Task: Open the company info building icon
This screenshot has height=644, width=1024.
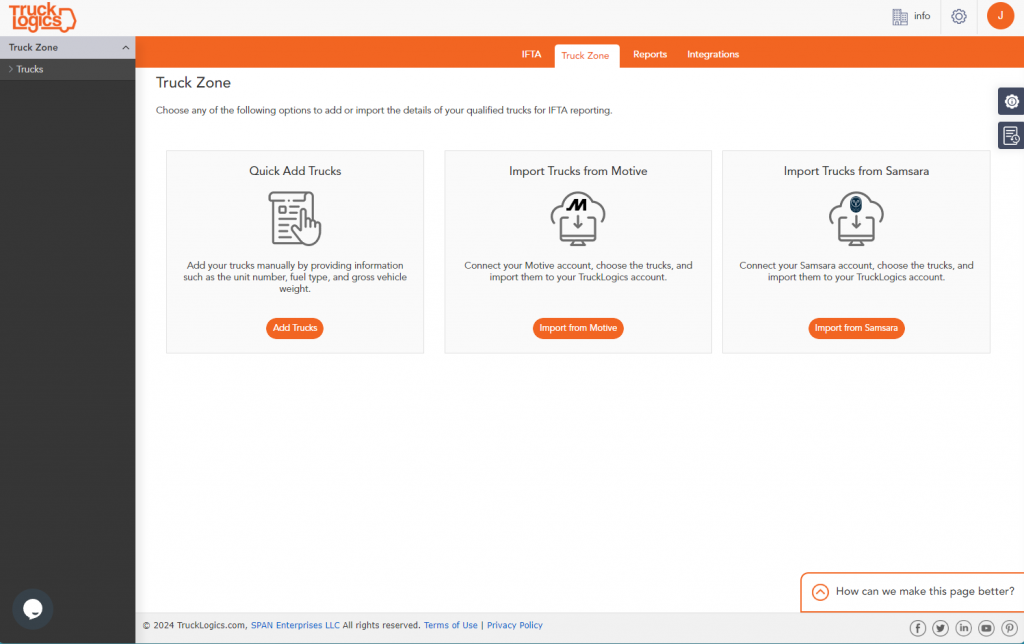Action: pyautogui.click(x=900, y=17)
